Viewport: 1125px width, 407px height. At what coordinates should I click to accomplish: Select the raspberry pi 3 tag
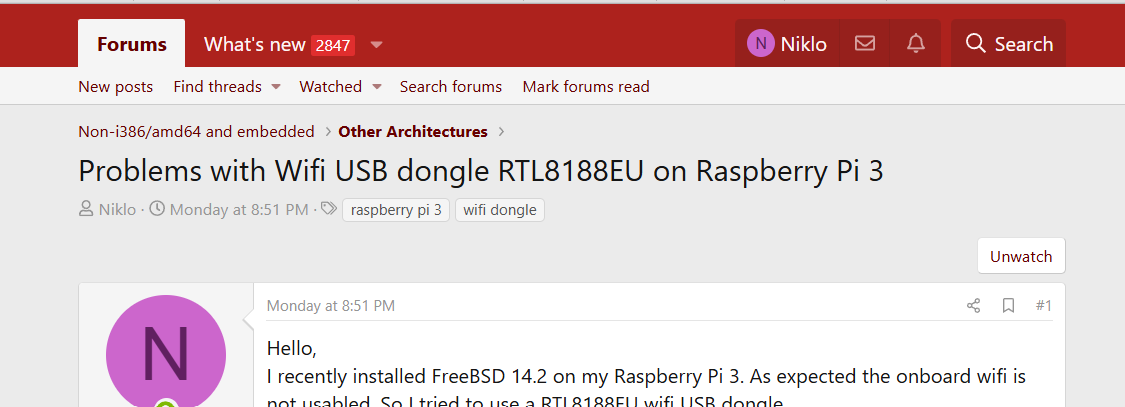click(x=396, y=210)
